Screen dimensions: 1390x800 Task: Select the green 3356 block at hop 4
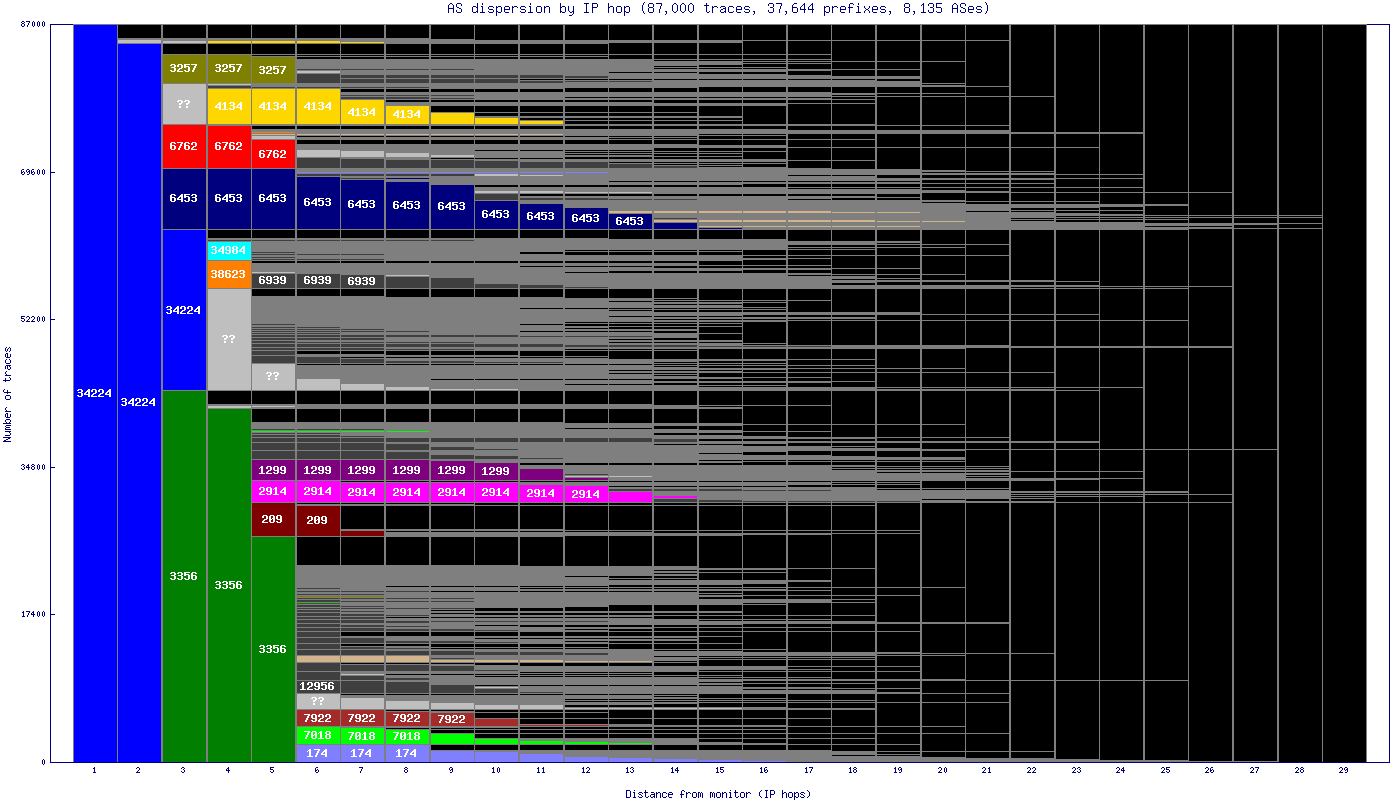(x=229, y=585)
